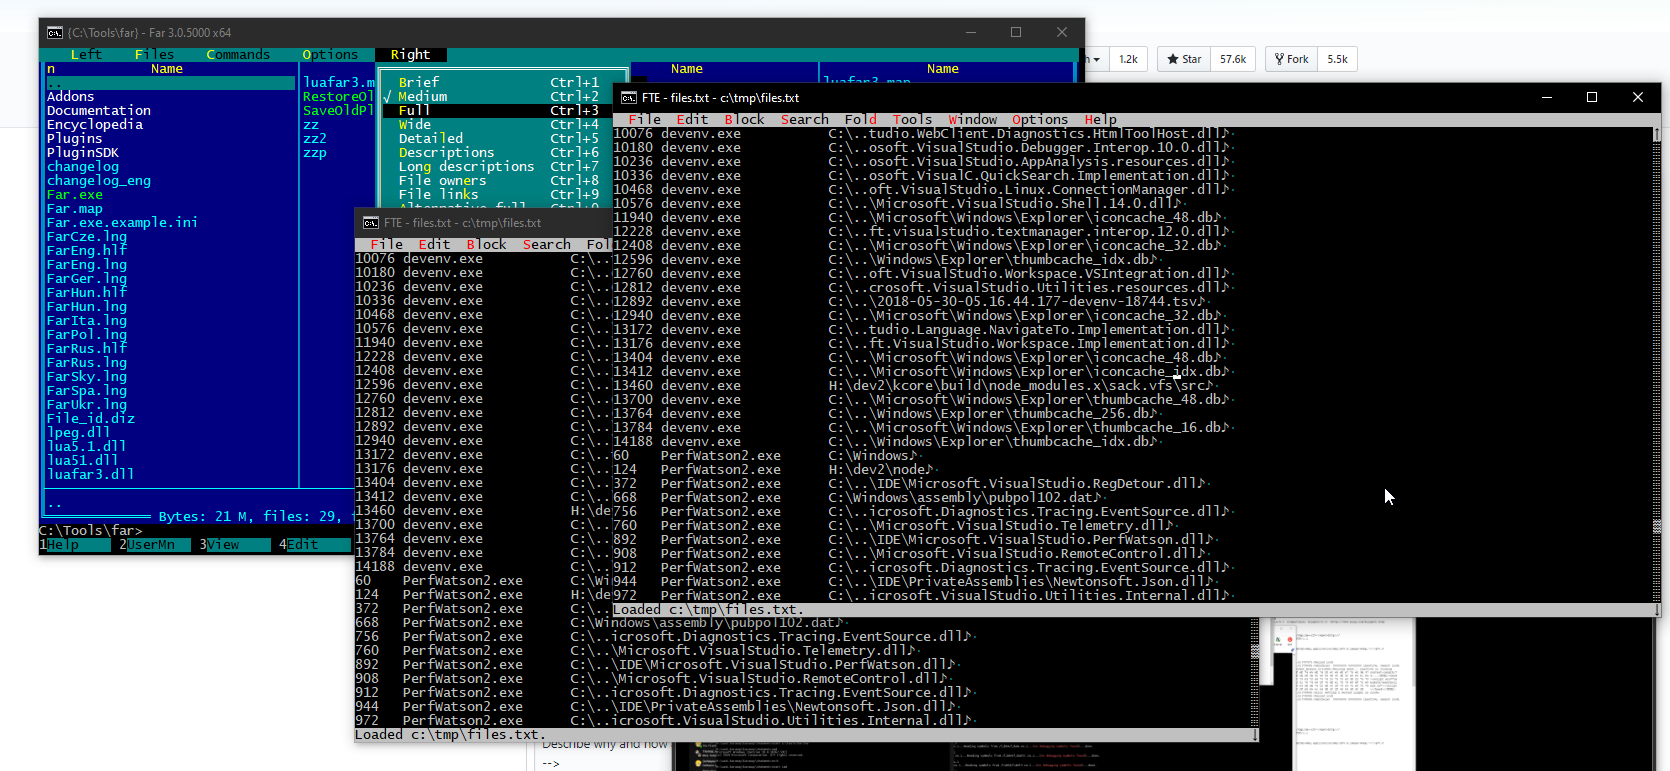Click the GitHub Fork button
This screenshot has width=1670, height=771.
coord(1291,59)
